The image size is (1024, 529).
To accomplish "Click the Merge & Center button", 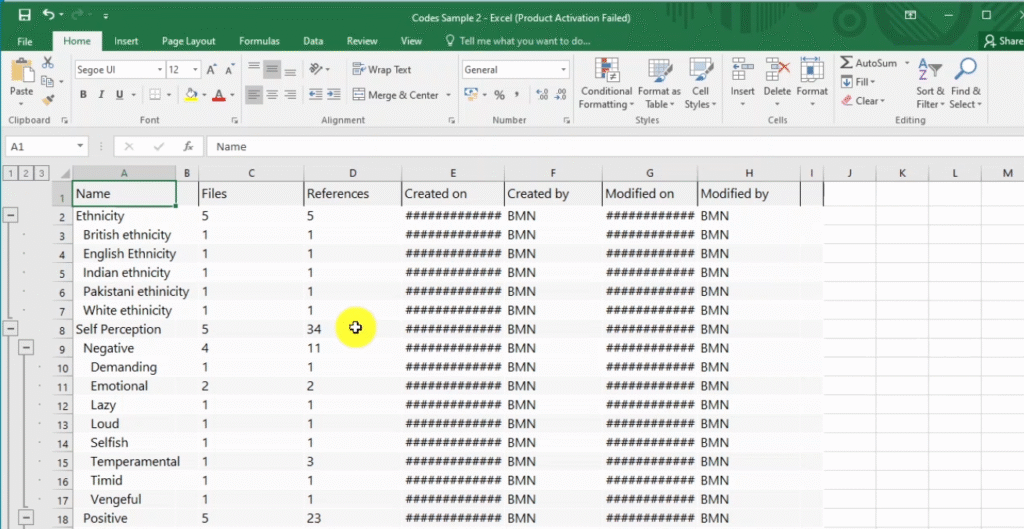I will (395, 95).
